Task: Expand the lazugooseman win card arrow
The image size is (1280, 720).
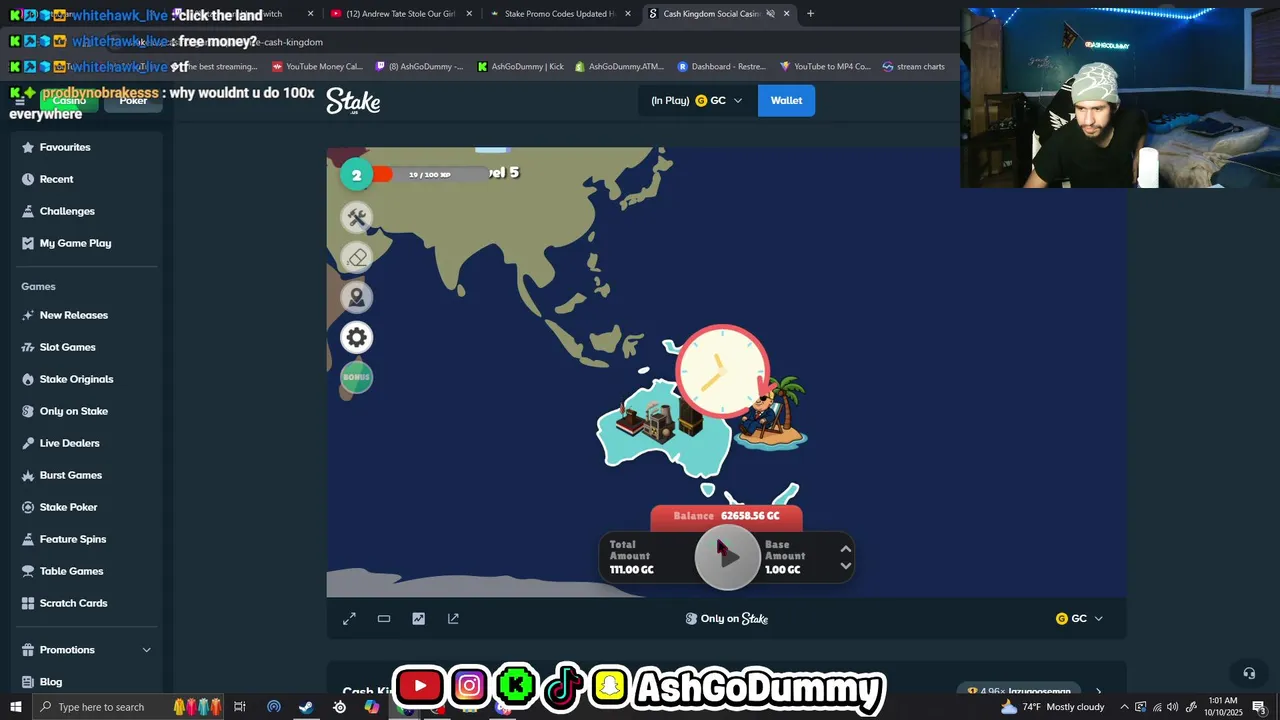Action: click(1098, 691)
